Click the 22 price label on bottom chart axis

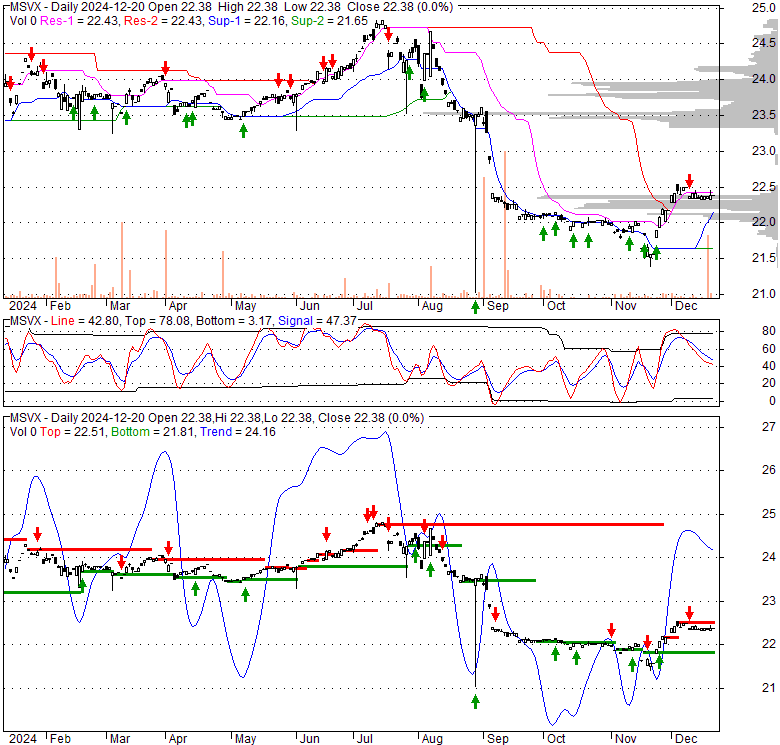769,644
